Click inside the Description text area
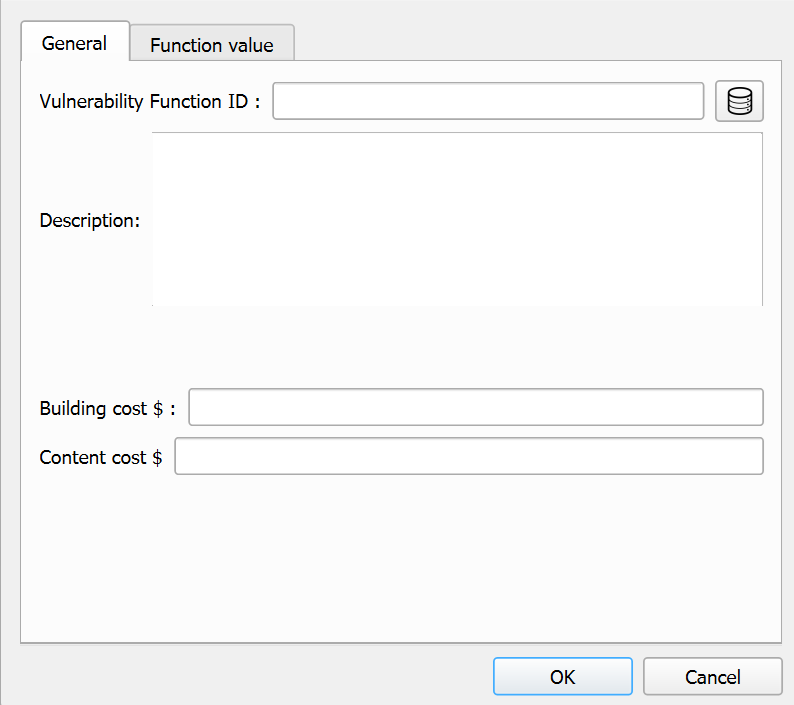 point(457,219)
